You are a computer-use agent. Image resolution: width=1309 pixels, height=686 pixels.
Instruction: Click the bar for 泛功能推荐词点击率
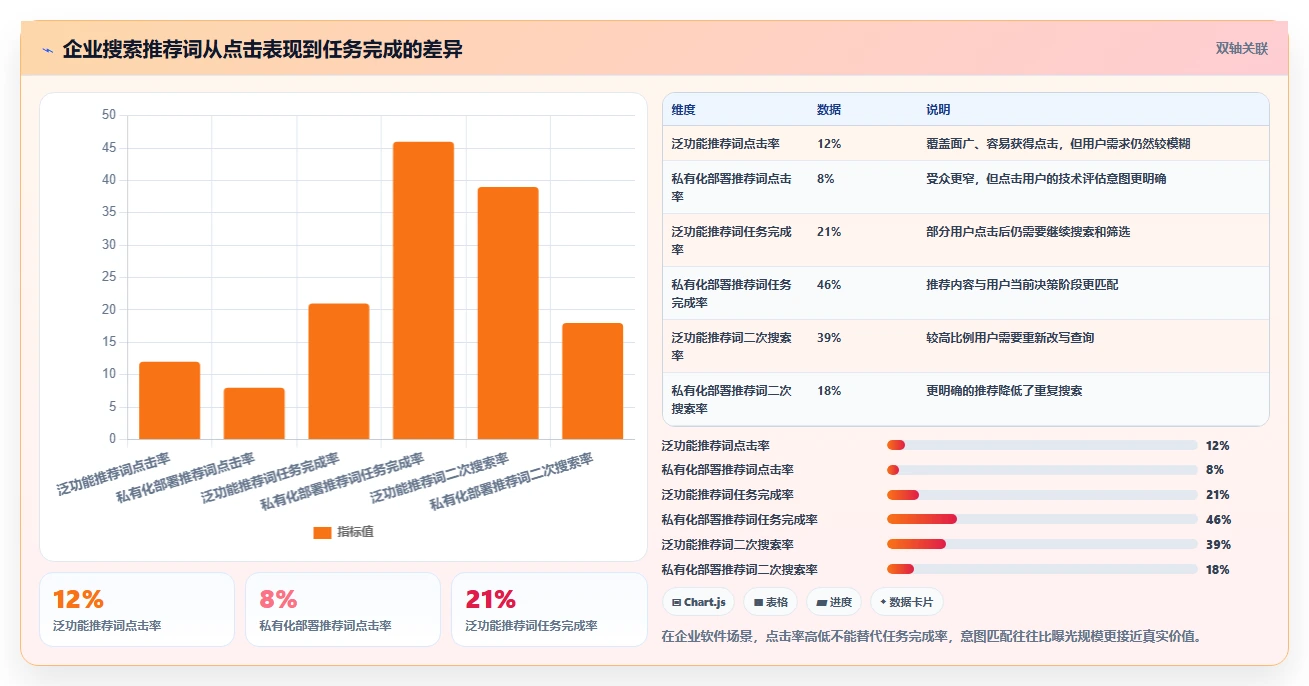tap(169, 400)
